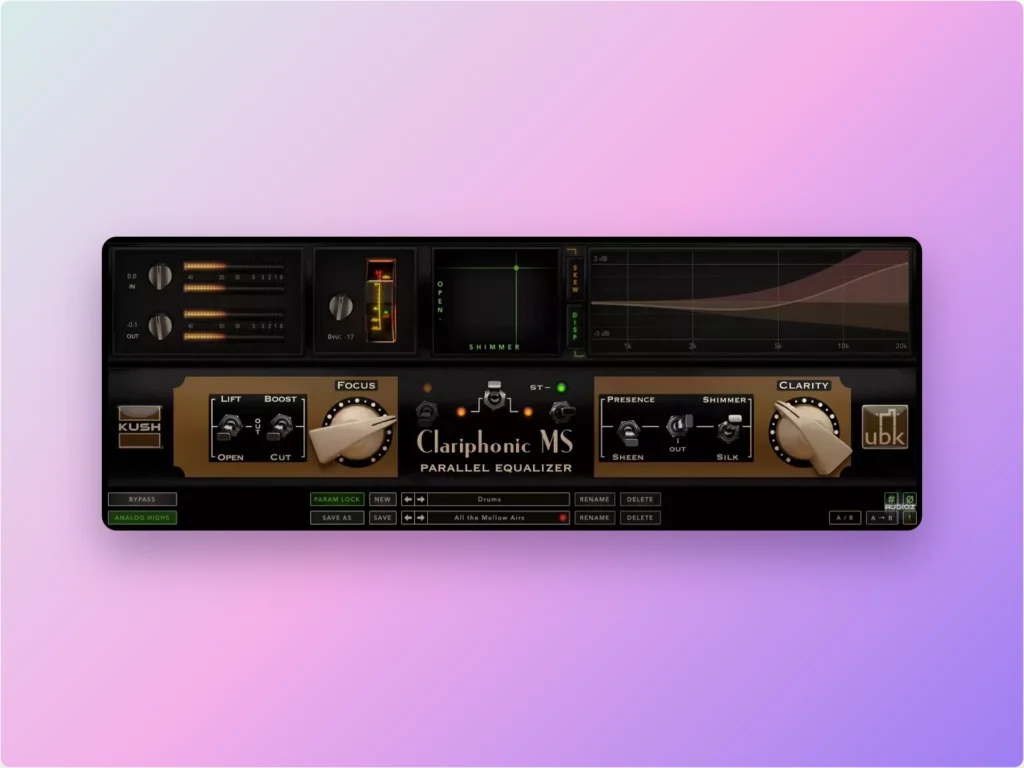Go to next preset bank next to Drums
1024x768 pixels.
421,500
